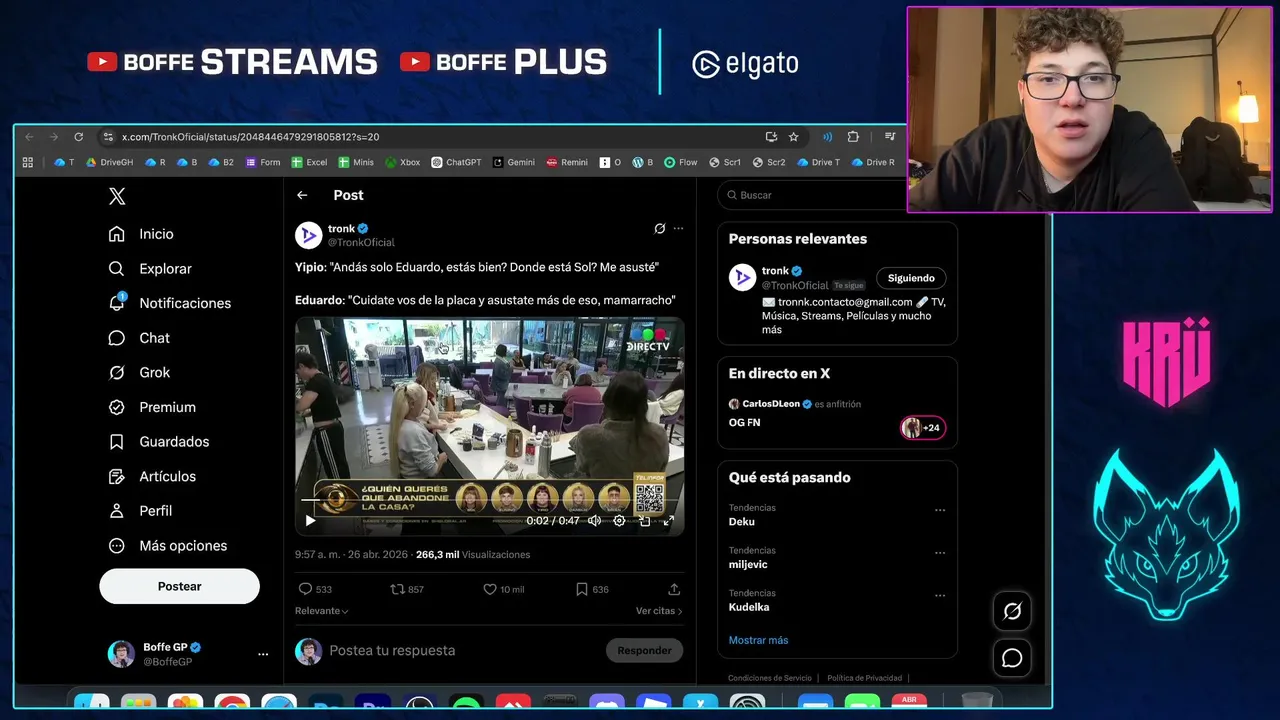Viewport: 1280px width, 720px height.
Task: Open the Relevante sort dropdown
Action: 322,611
